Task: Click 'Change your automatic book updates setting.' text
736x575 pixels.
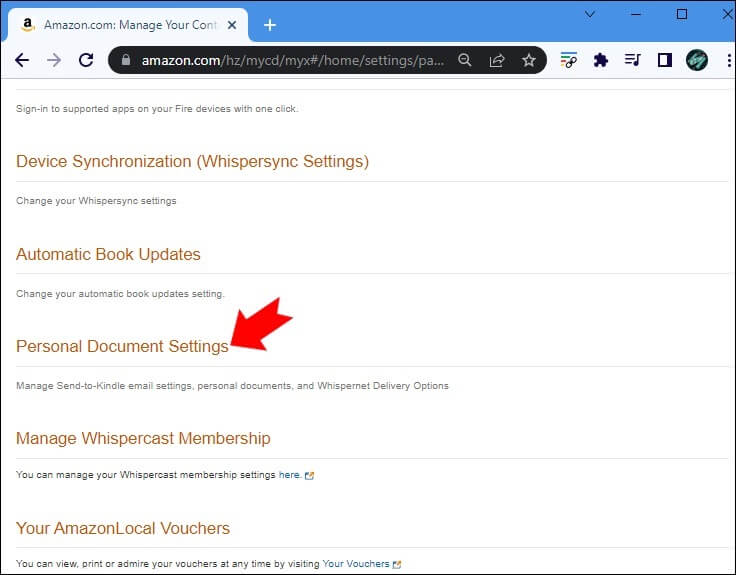Action: click(120, 294)
